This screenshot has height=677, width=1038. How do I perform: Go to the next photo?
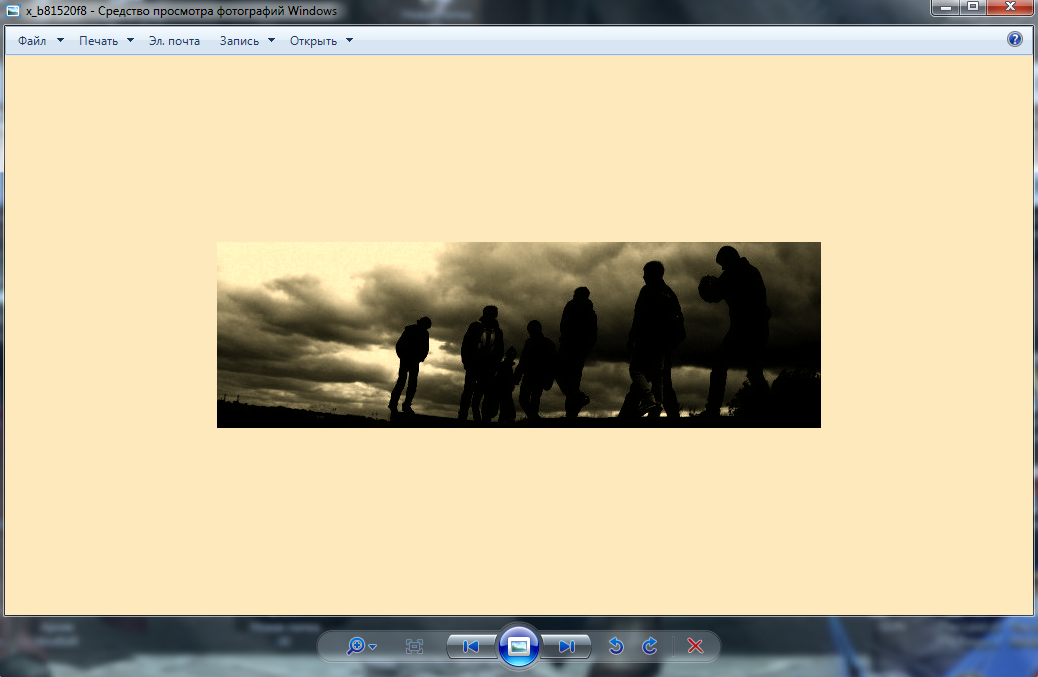pyautogui.click(x=566, y=647)
